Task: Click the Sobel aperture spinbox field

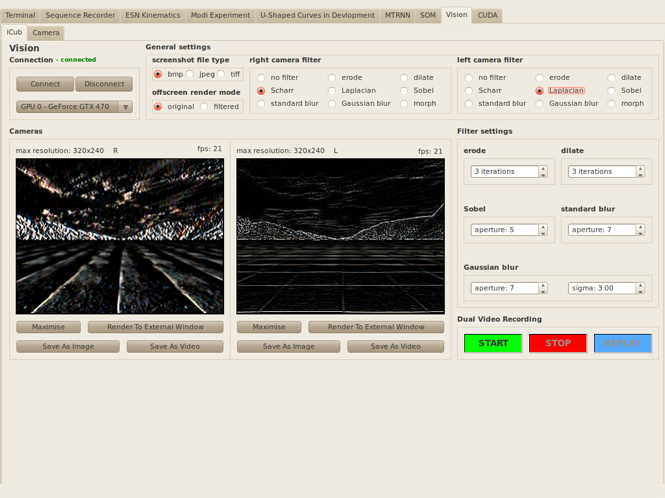Action: tap(504, 230)
